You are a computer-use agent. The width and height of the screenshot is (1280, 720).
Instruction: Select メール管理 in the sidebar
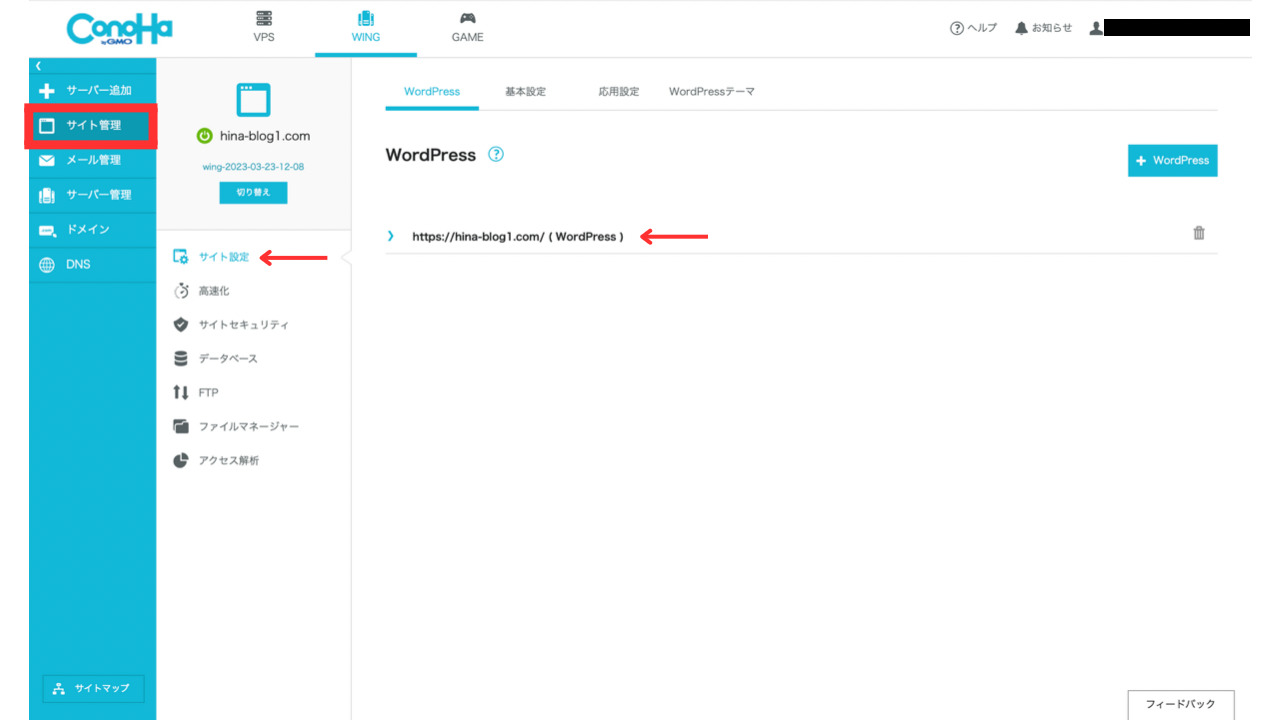coord(93,160)
